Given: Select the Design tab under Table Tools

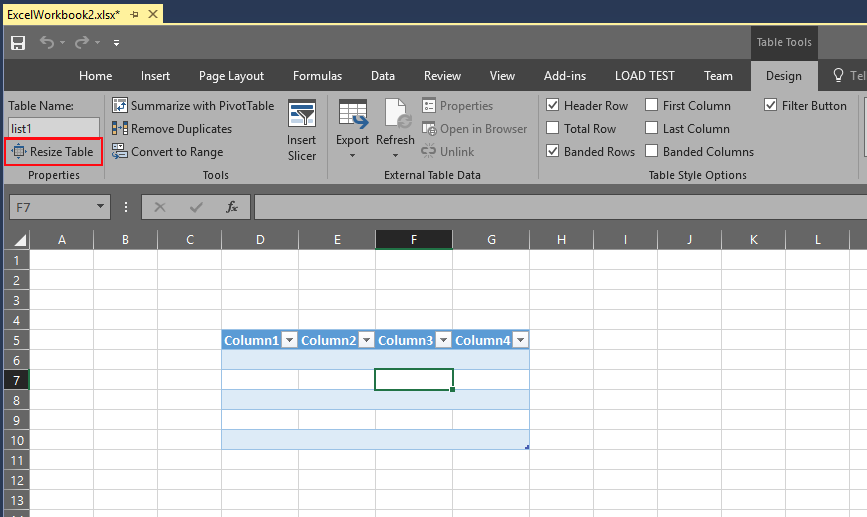Looking at the screenshot, I should point(784,76).
